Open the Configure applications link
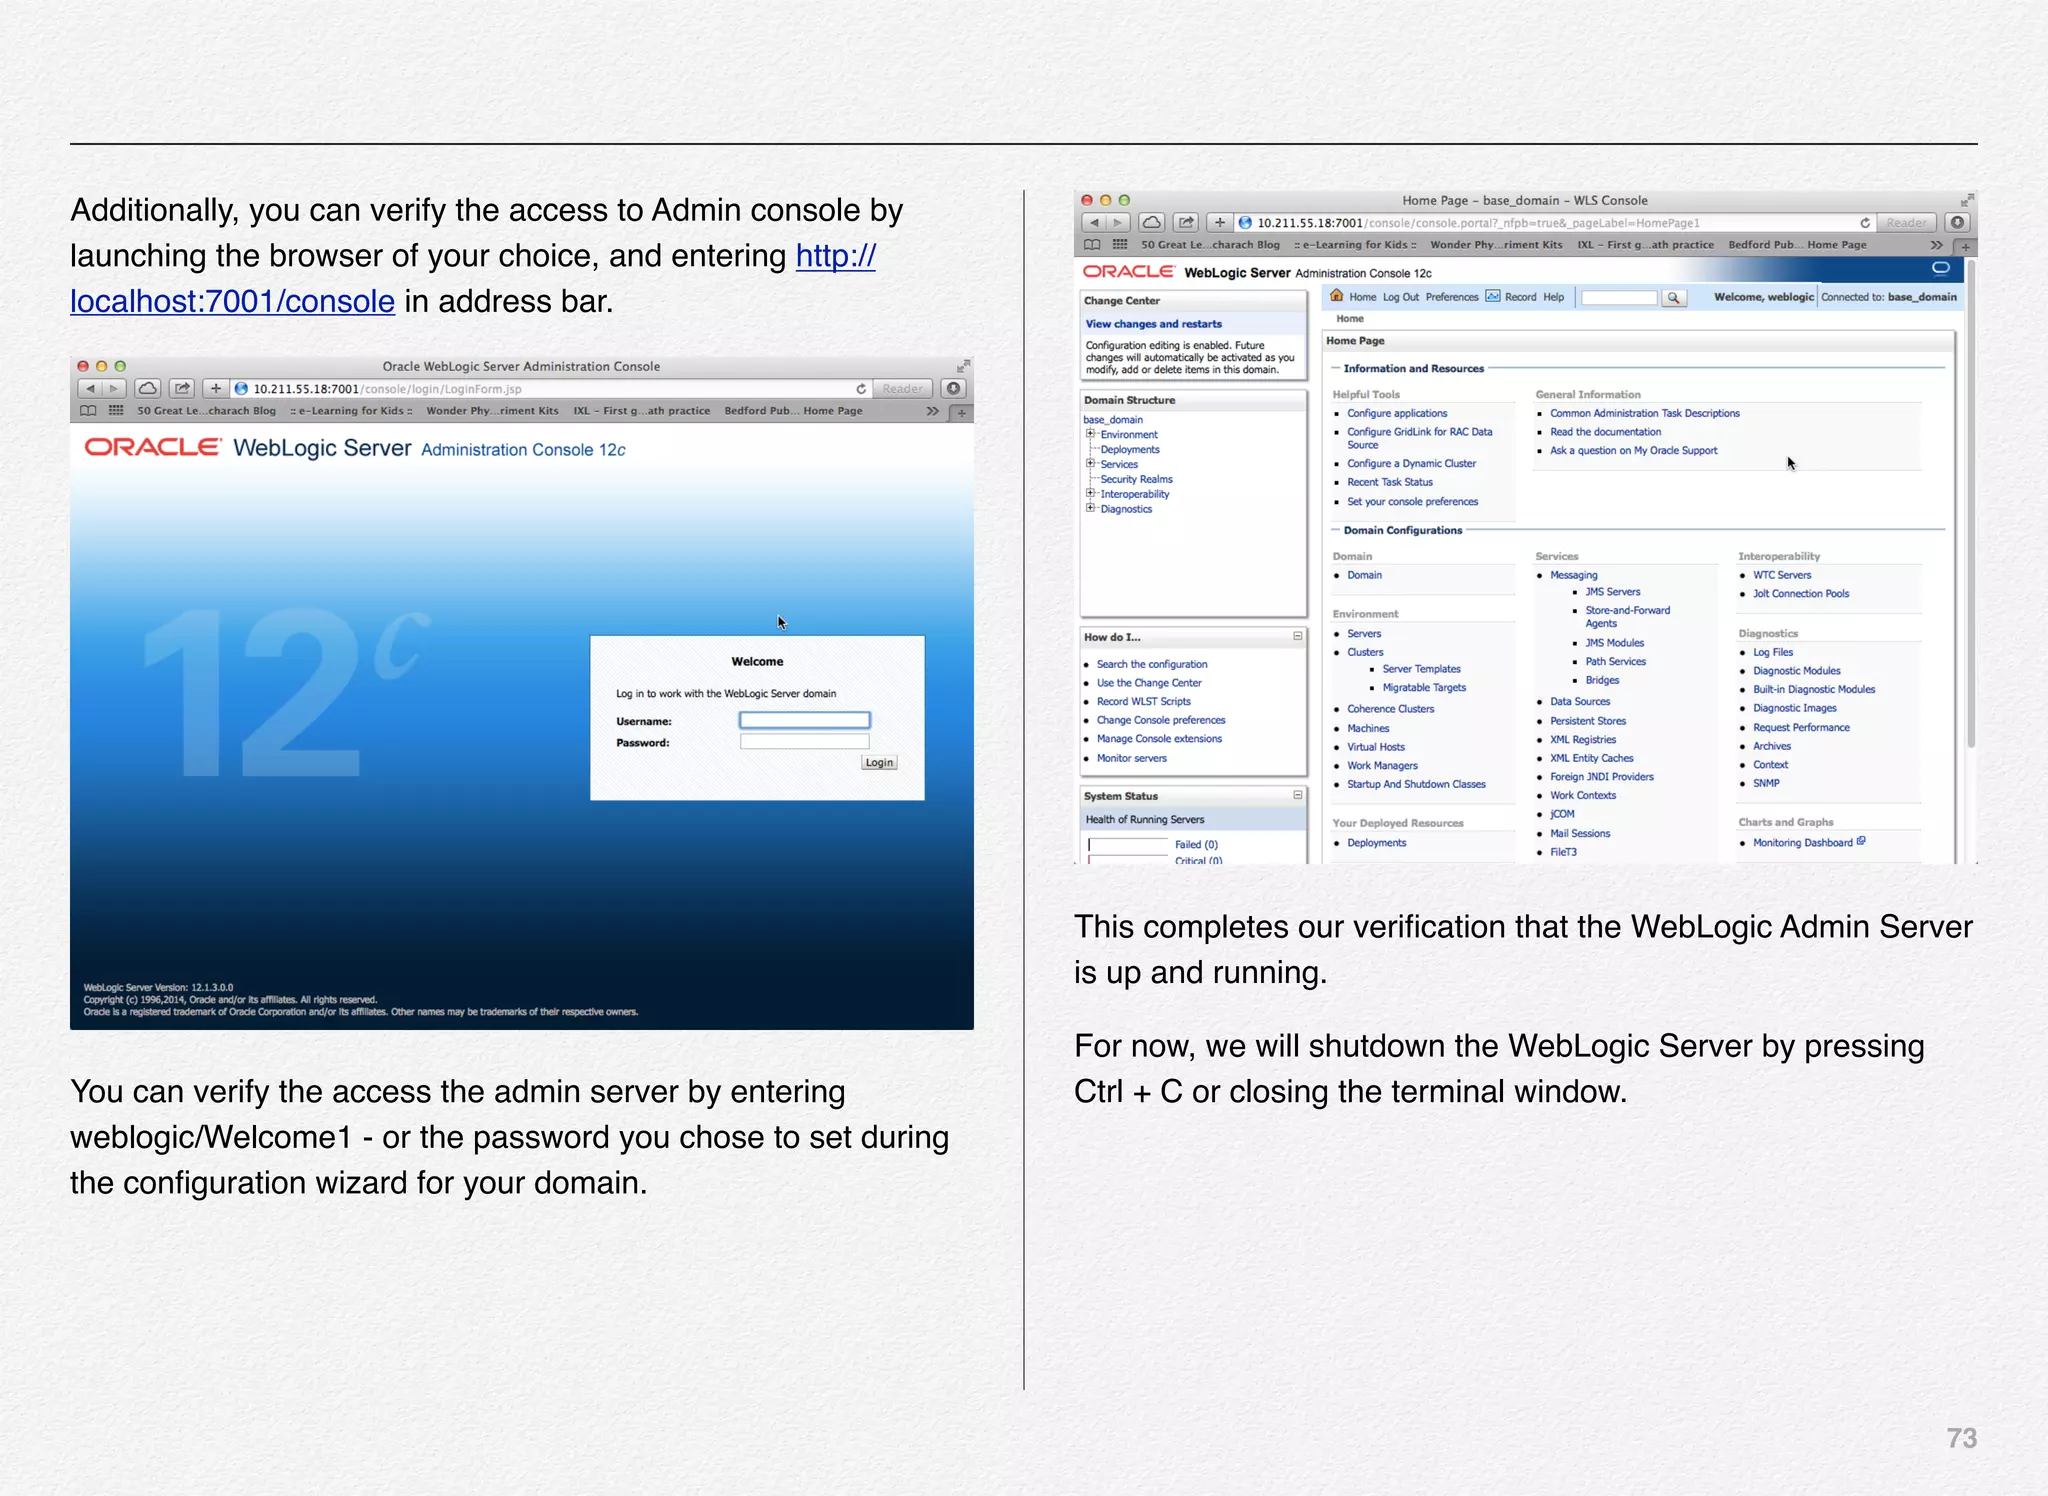Viewport: 2048px width, 1496px height. point(1396,413)
